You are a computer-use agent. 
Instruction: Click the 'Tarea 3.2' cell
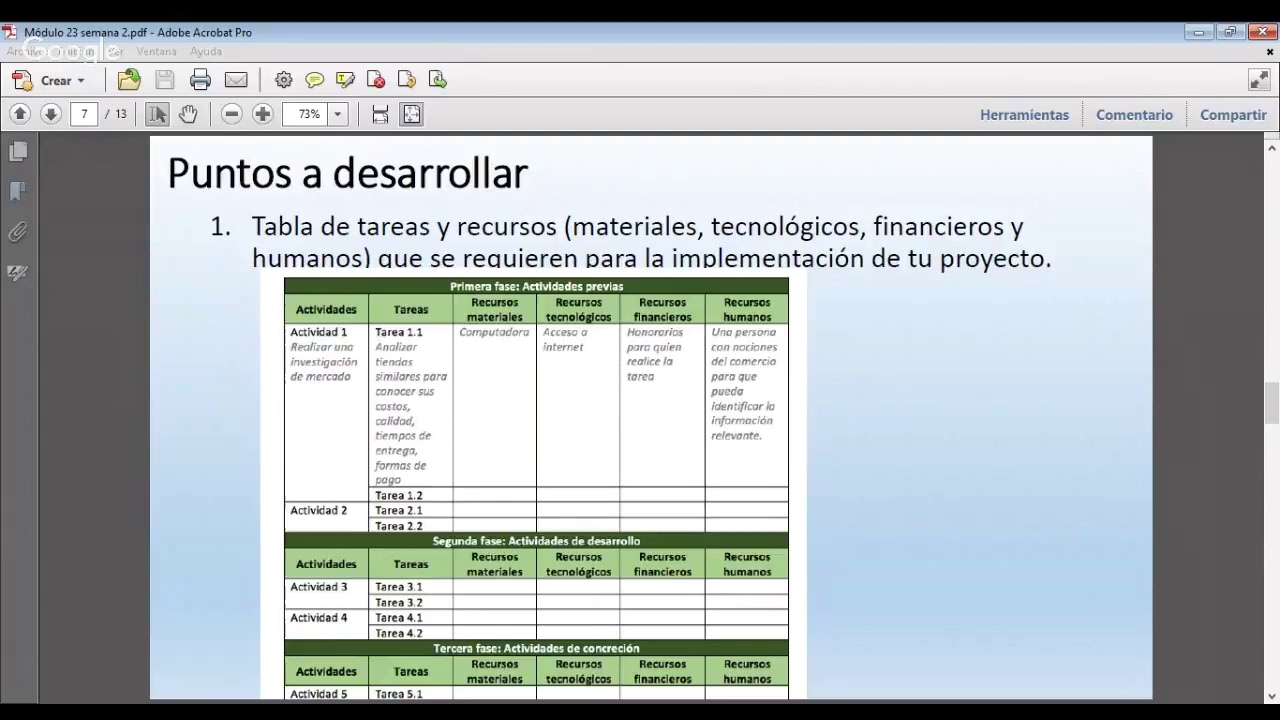(x=410, y=602)
